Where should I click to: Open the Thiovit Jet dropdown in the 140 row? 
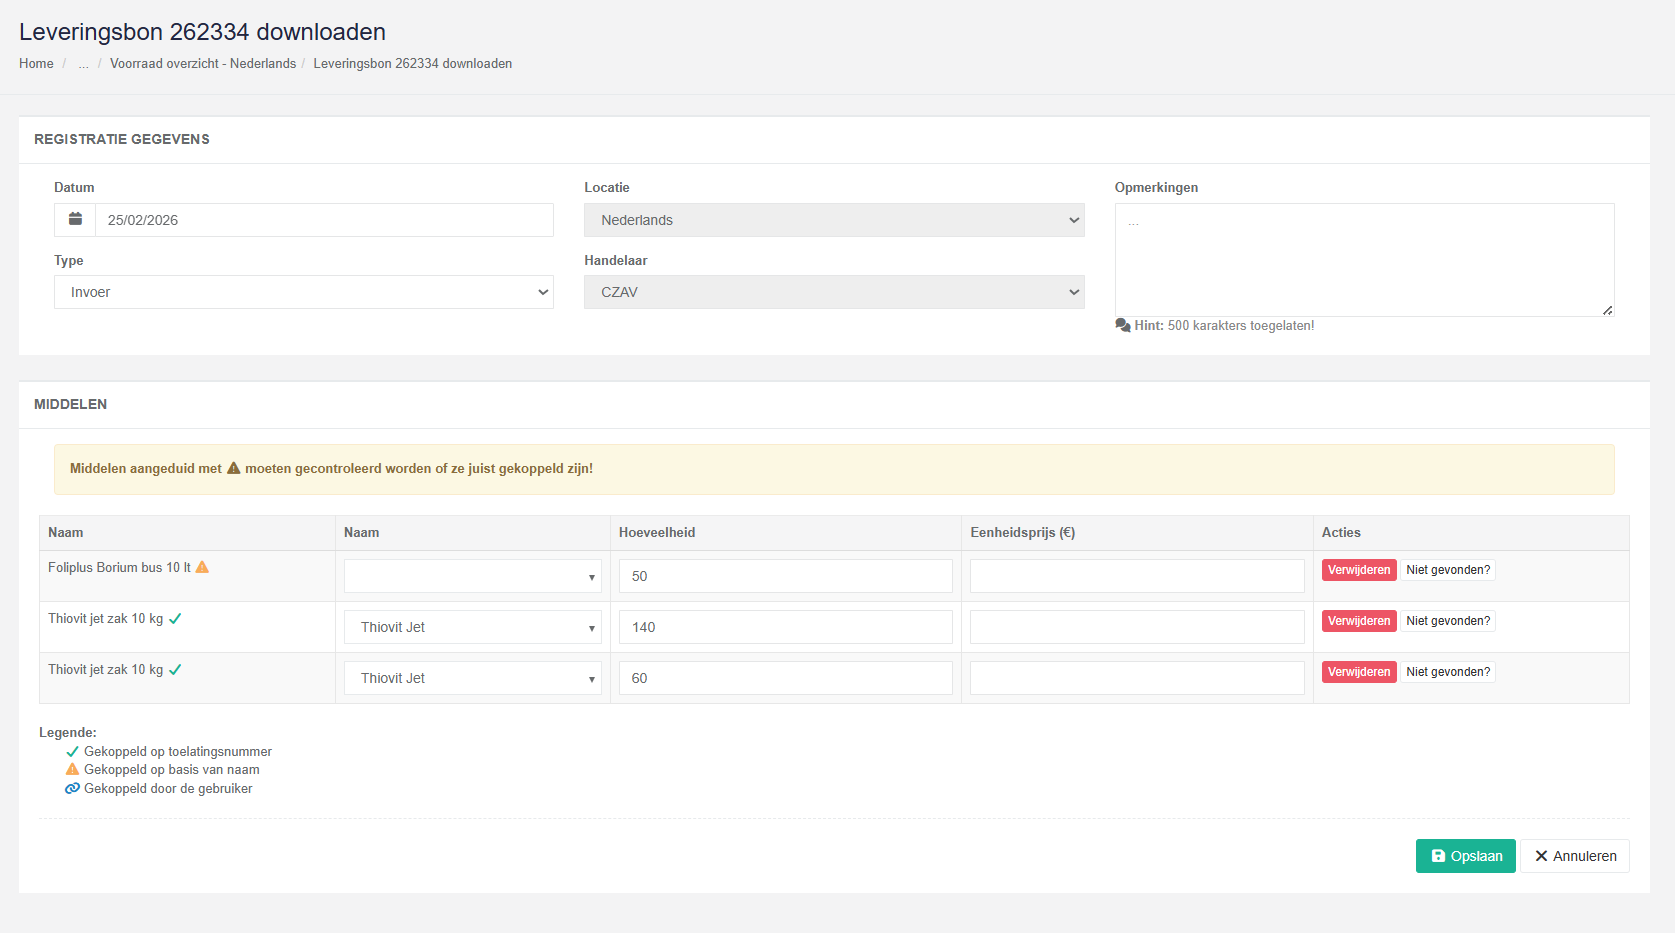pyautogui.click(x=473, y=627)
